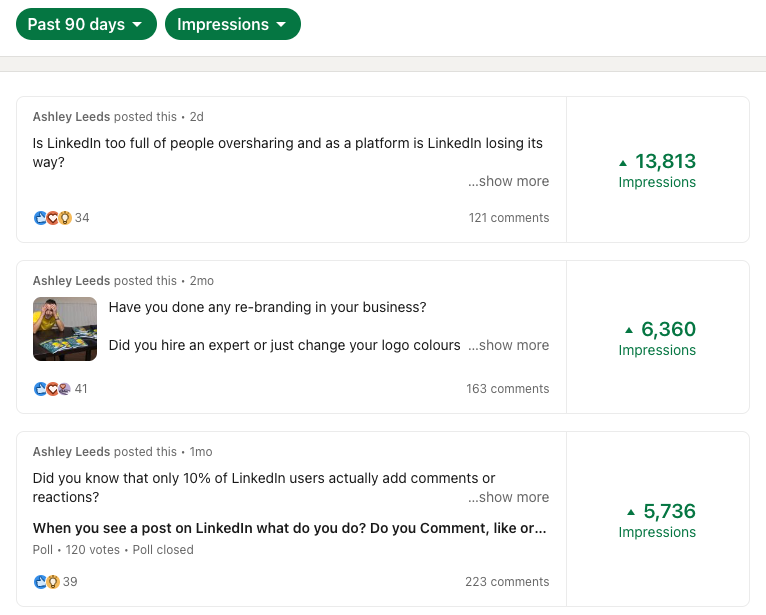766x615 pixels.
Task: Open the Impressions metric dropdown
Action: point(232,24)
